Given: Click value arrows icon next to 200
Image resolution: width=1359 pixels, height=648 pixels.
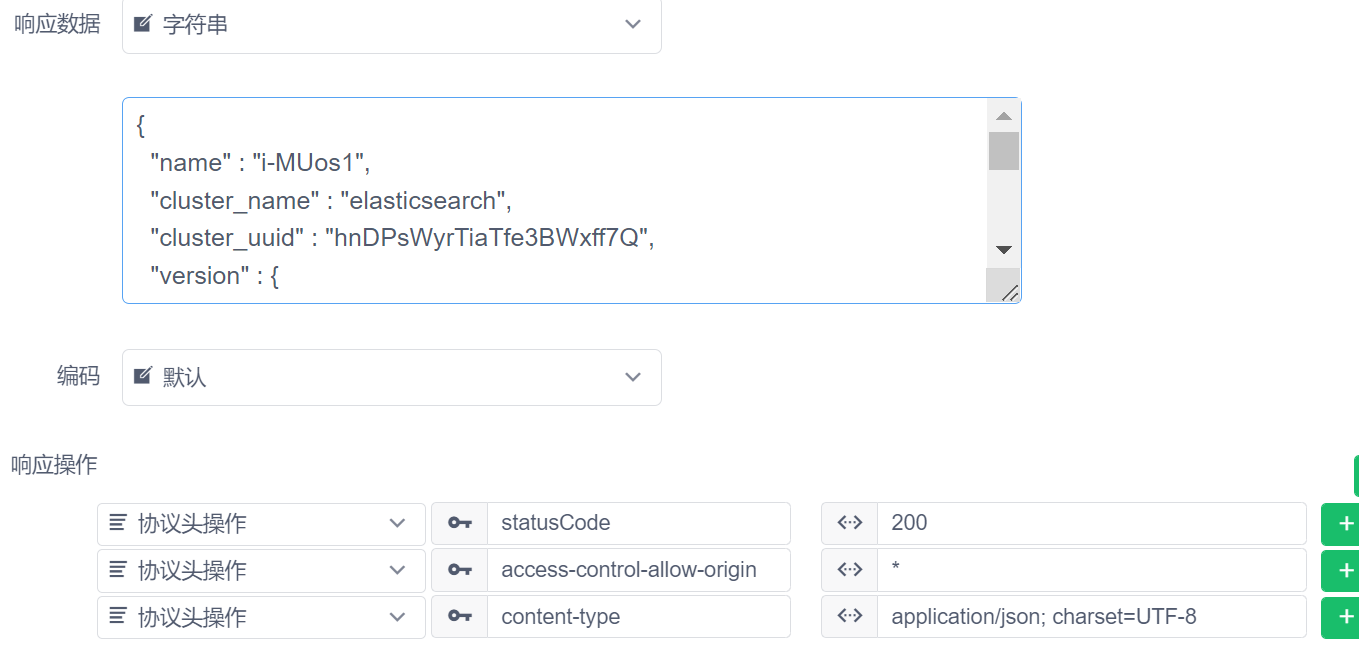Looking at the screenshot, I should tap(849, 523).
